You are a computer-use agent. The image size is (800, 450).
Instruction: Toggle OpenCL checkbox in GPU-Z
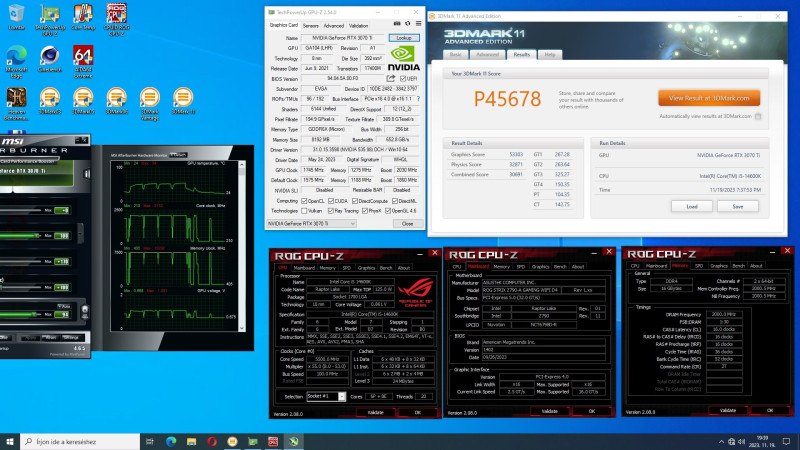(x=305, y=201)
